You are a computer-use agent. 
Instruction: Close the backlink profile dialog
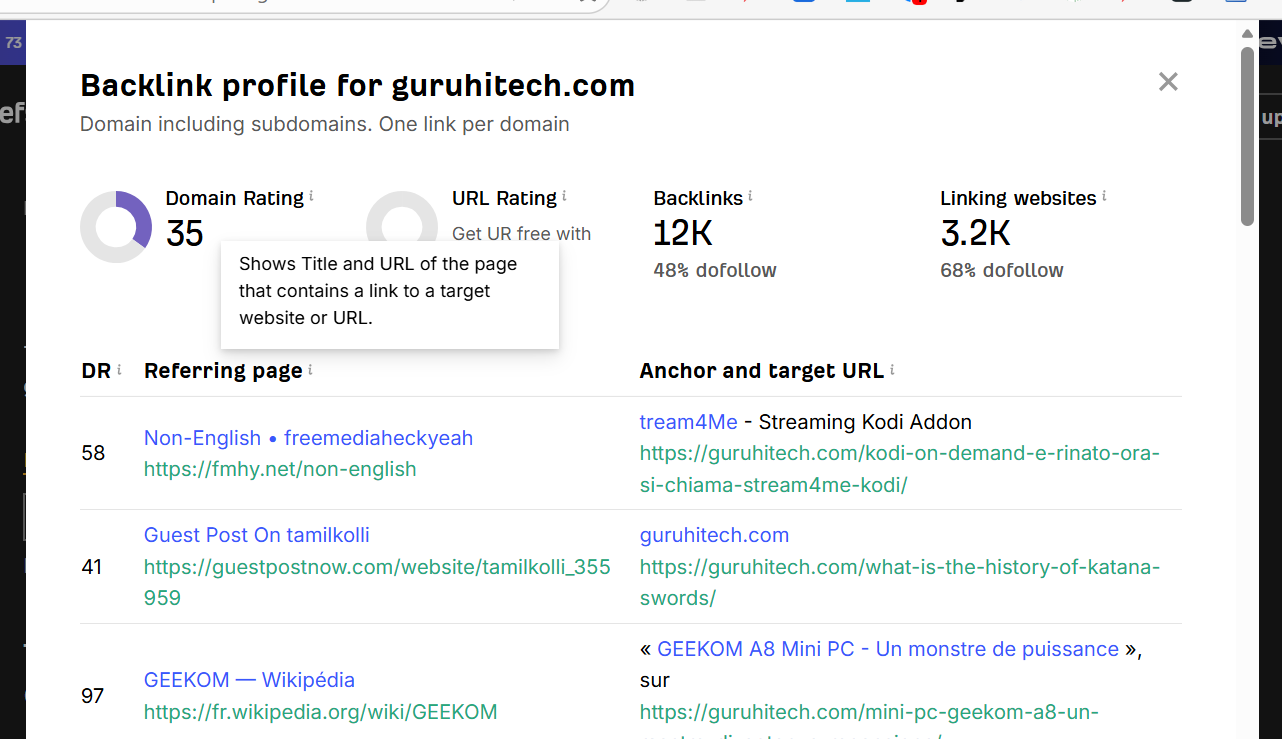1167,82
